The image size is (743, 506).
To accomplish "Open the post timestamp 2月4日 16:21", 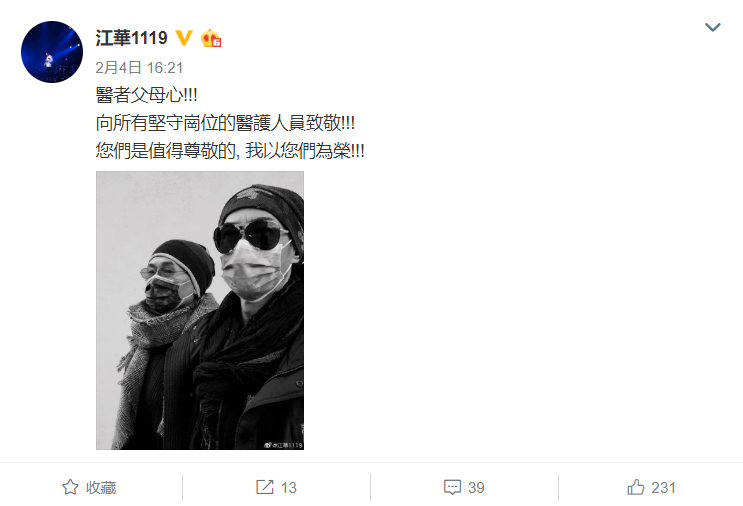I will (139, 68).
